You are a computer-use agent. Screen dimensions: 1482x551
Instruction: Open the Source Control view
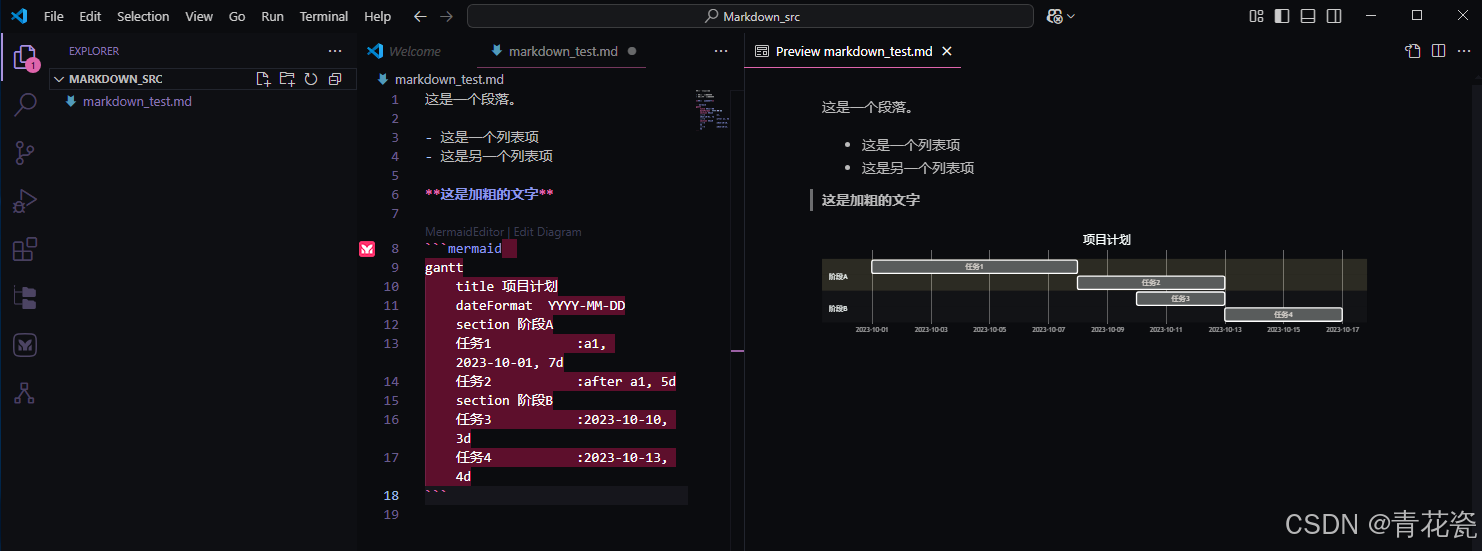24,153
